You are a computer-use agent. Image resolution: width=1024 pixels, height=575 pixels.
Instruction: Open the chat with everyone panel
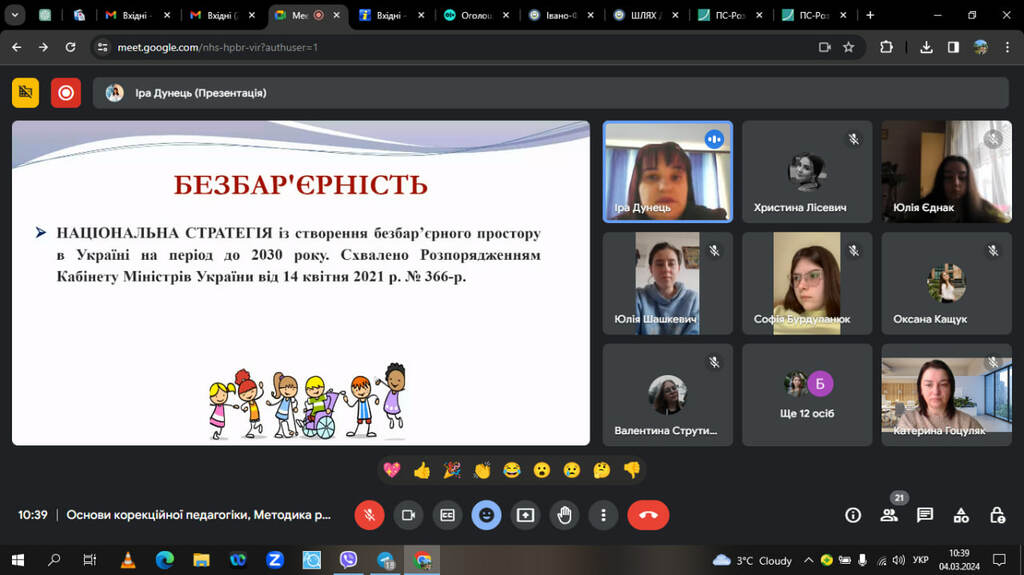point(925,515)
